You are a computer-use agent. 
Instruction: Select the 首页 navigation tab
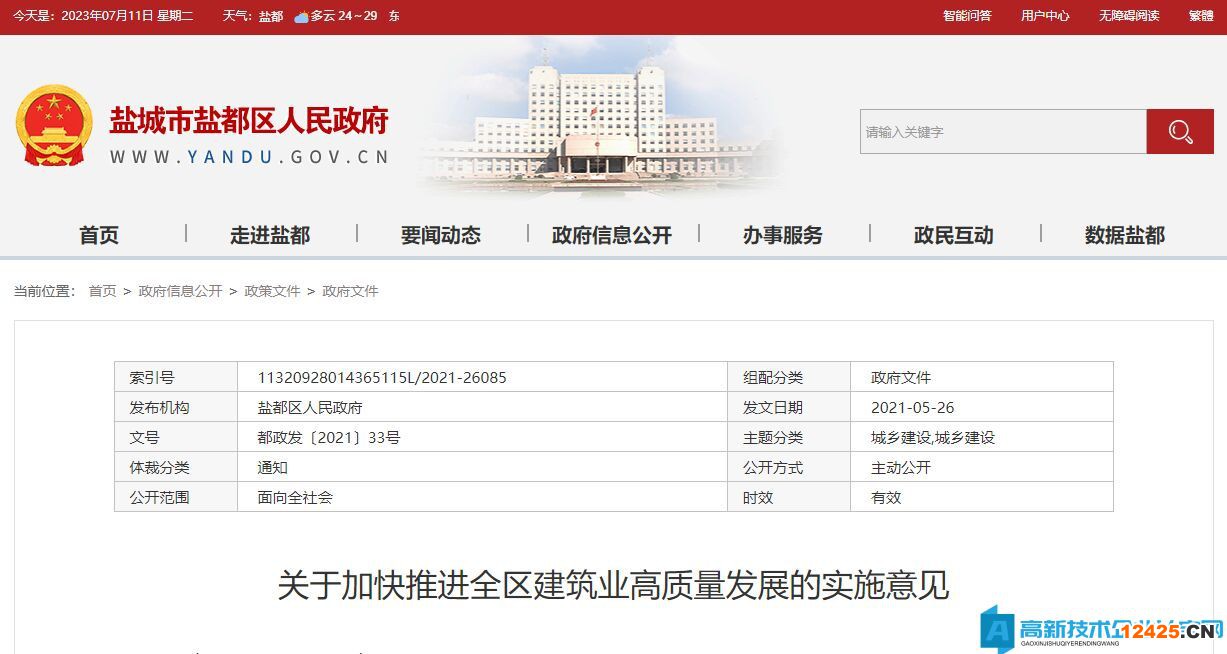click(100, 234)
